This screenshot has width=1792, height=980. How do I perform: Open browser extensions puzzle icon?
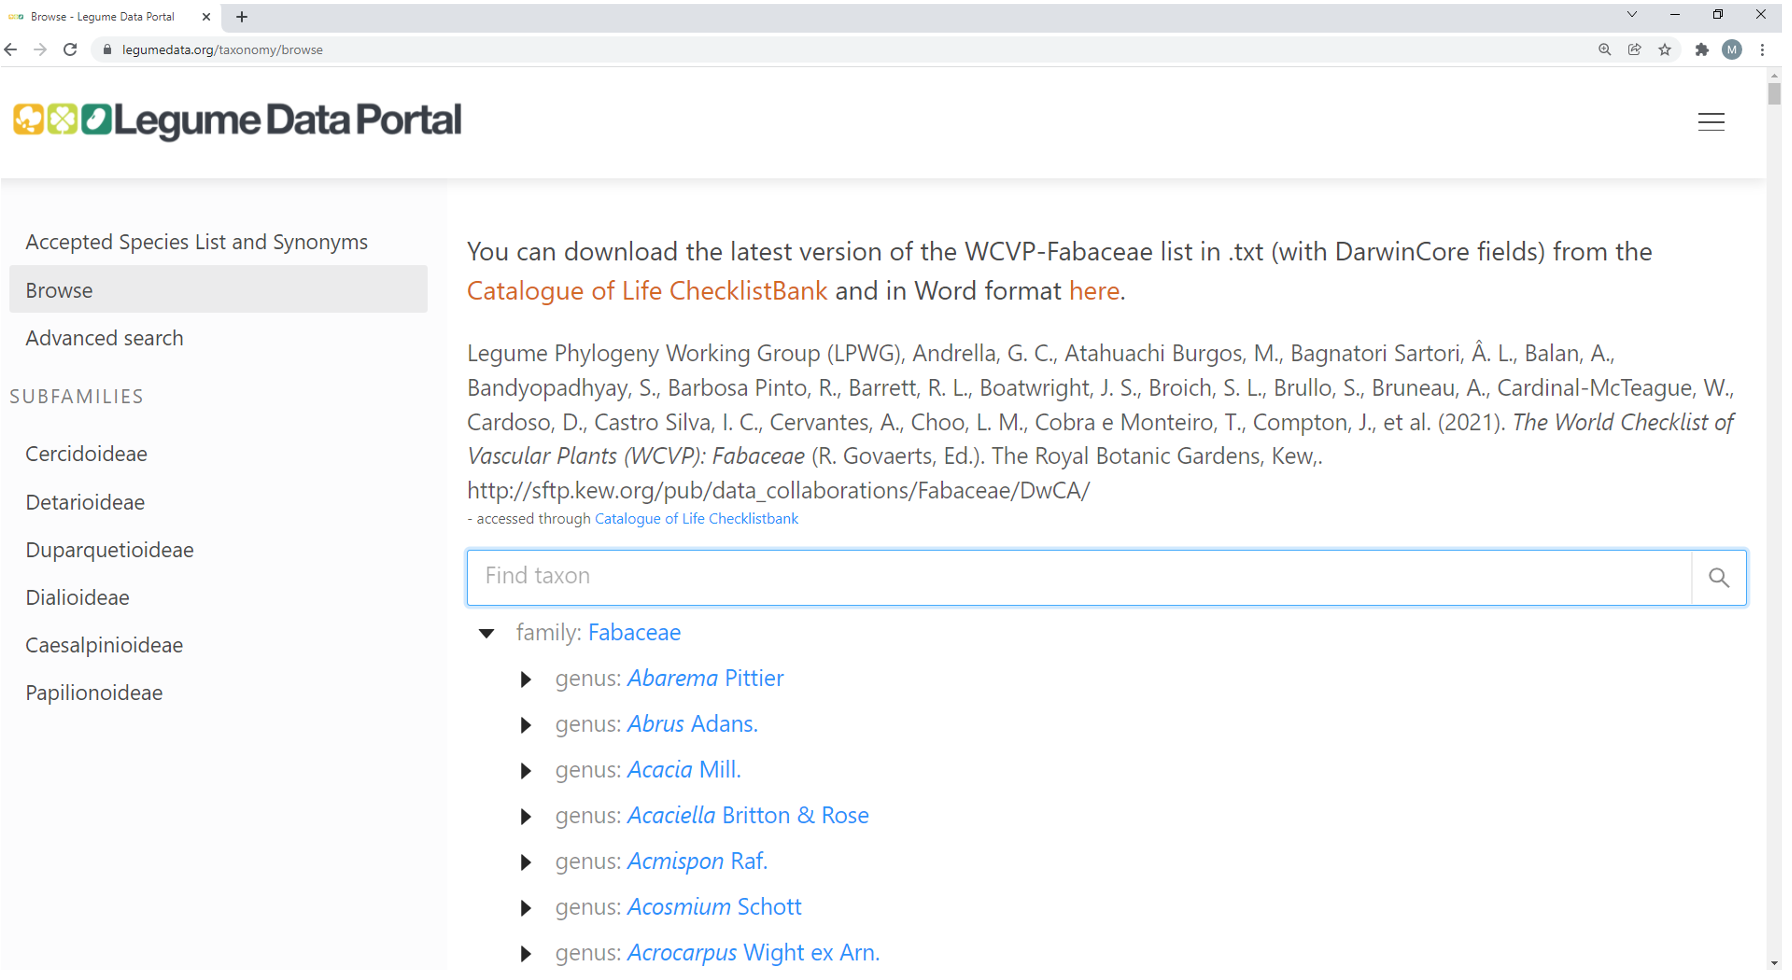tap(1701, 50)
